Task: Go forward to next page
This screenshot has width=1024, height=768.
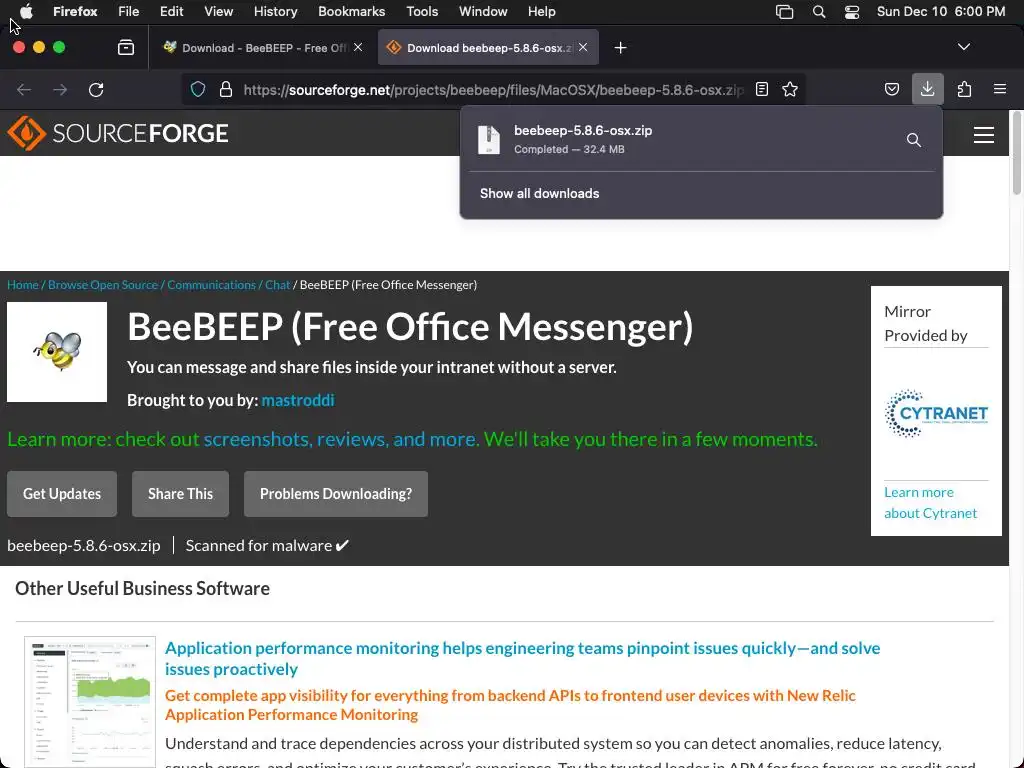Action: pyautogui.click(x=60, y=89)
